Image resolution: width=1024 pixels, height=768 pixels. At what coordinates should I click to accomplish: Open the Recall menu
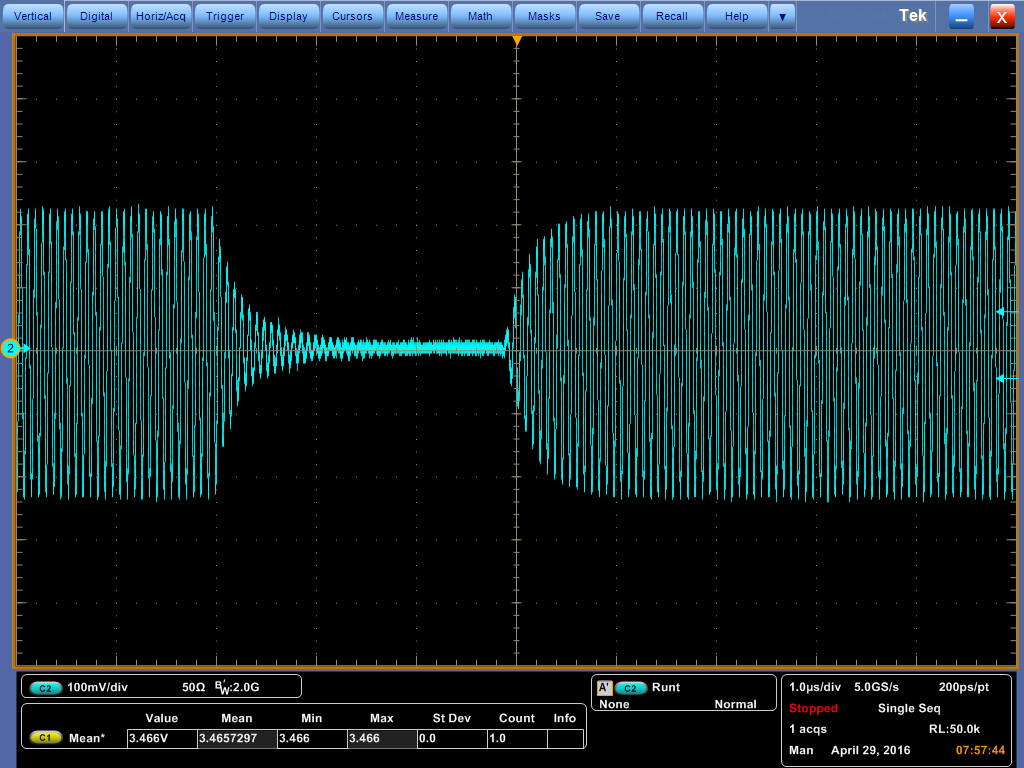671,16
